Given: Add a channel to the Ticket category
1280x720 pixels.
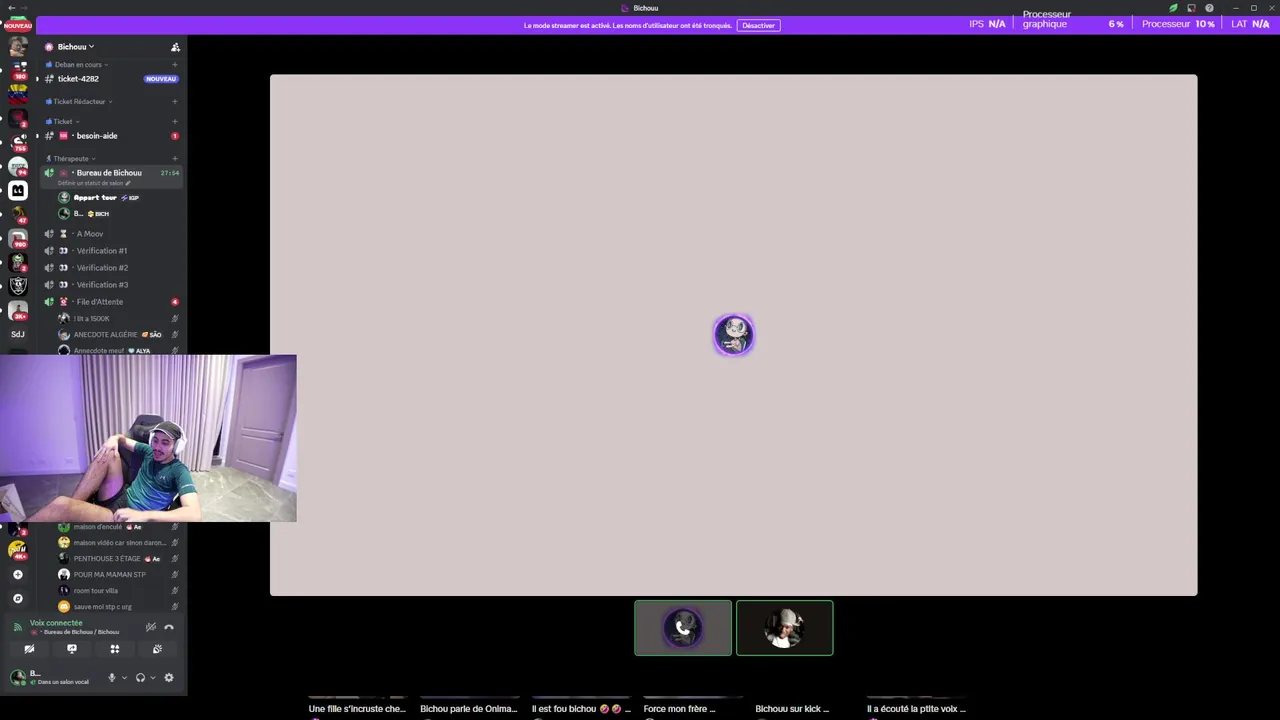Looking at the screenshot, I should coord(175,122).
